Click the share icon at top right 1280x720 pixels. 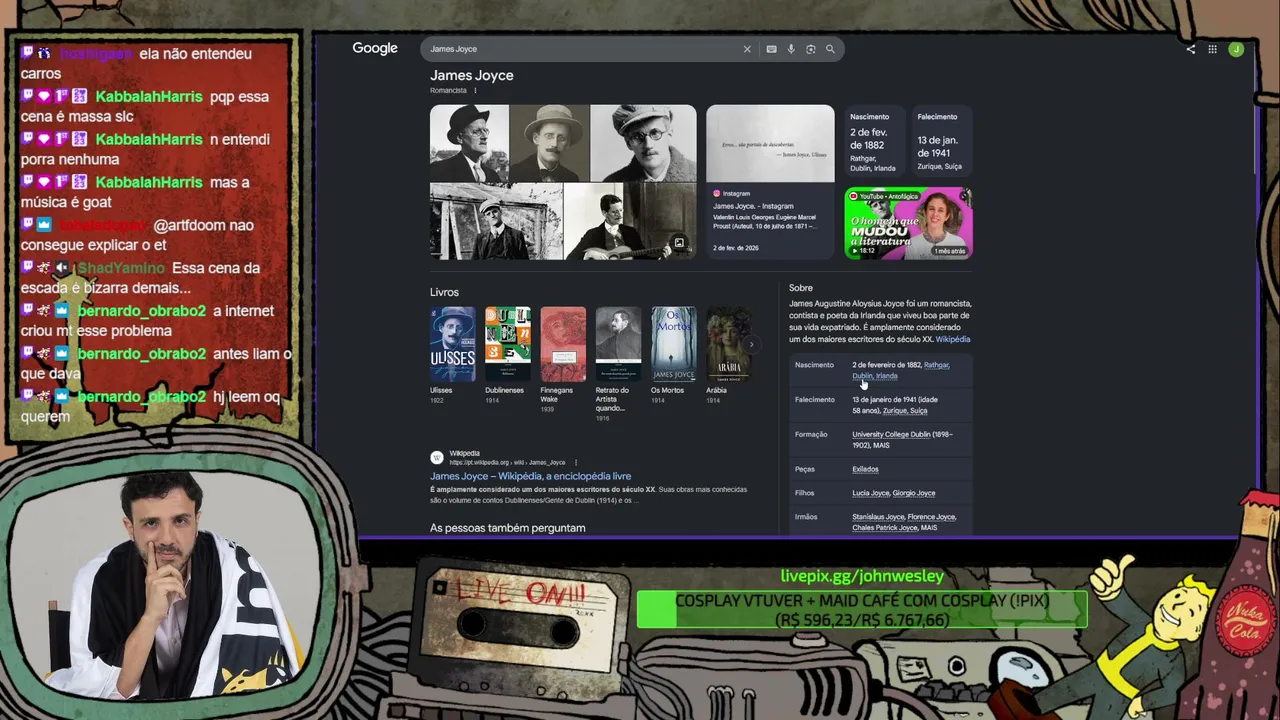tap(1190, 49)
